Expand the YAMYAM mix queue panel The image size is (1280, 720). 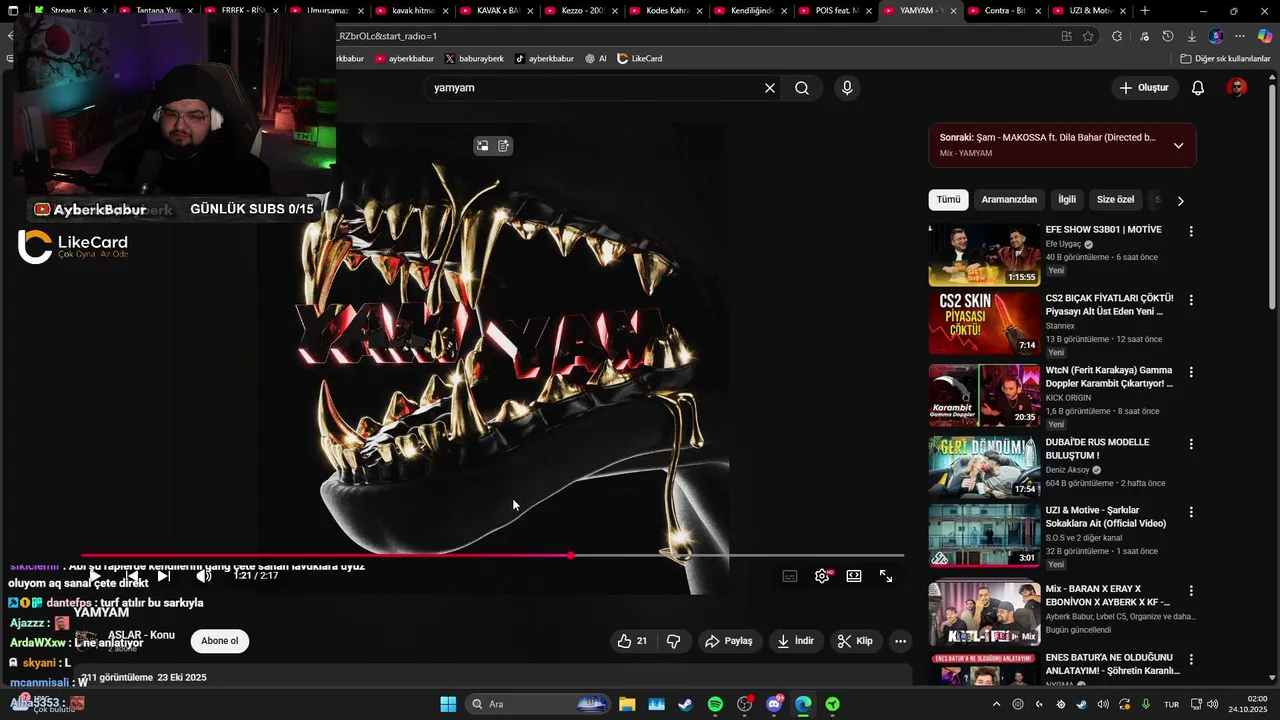[x=1178, y=145]
